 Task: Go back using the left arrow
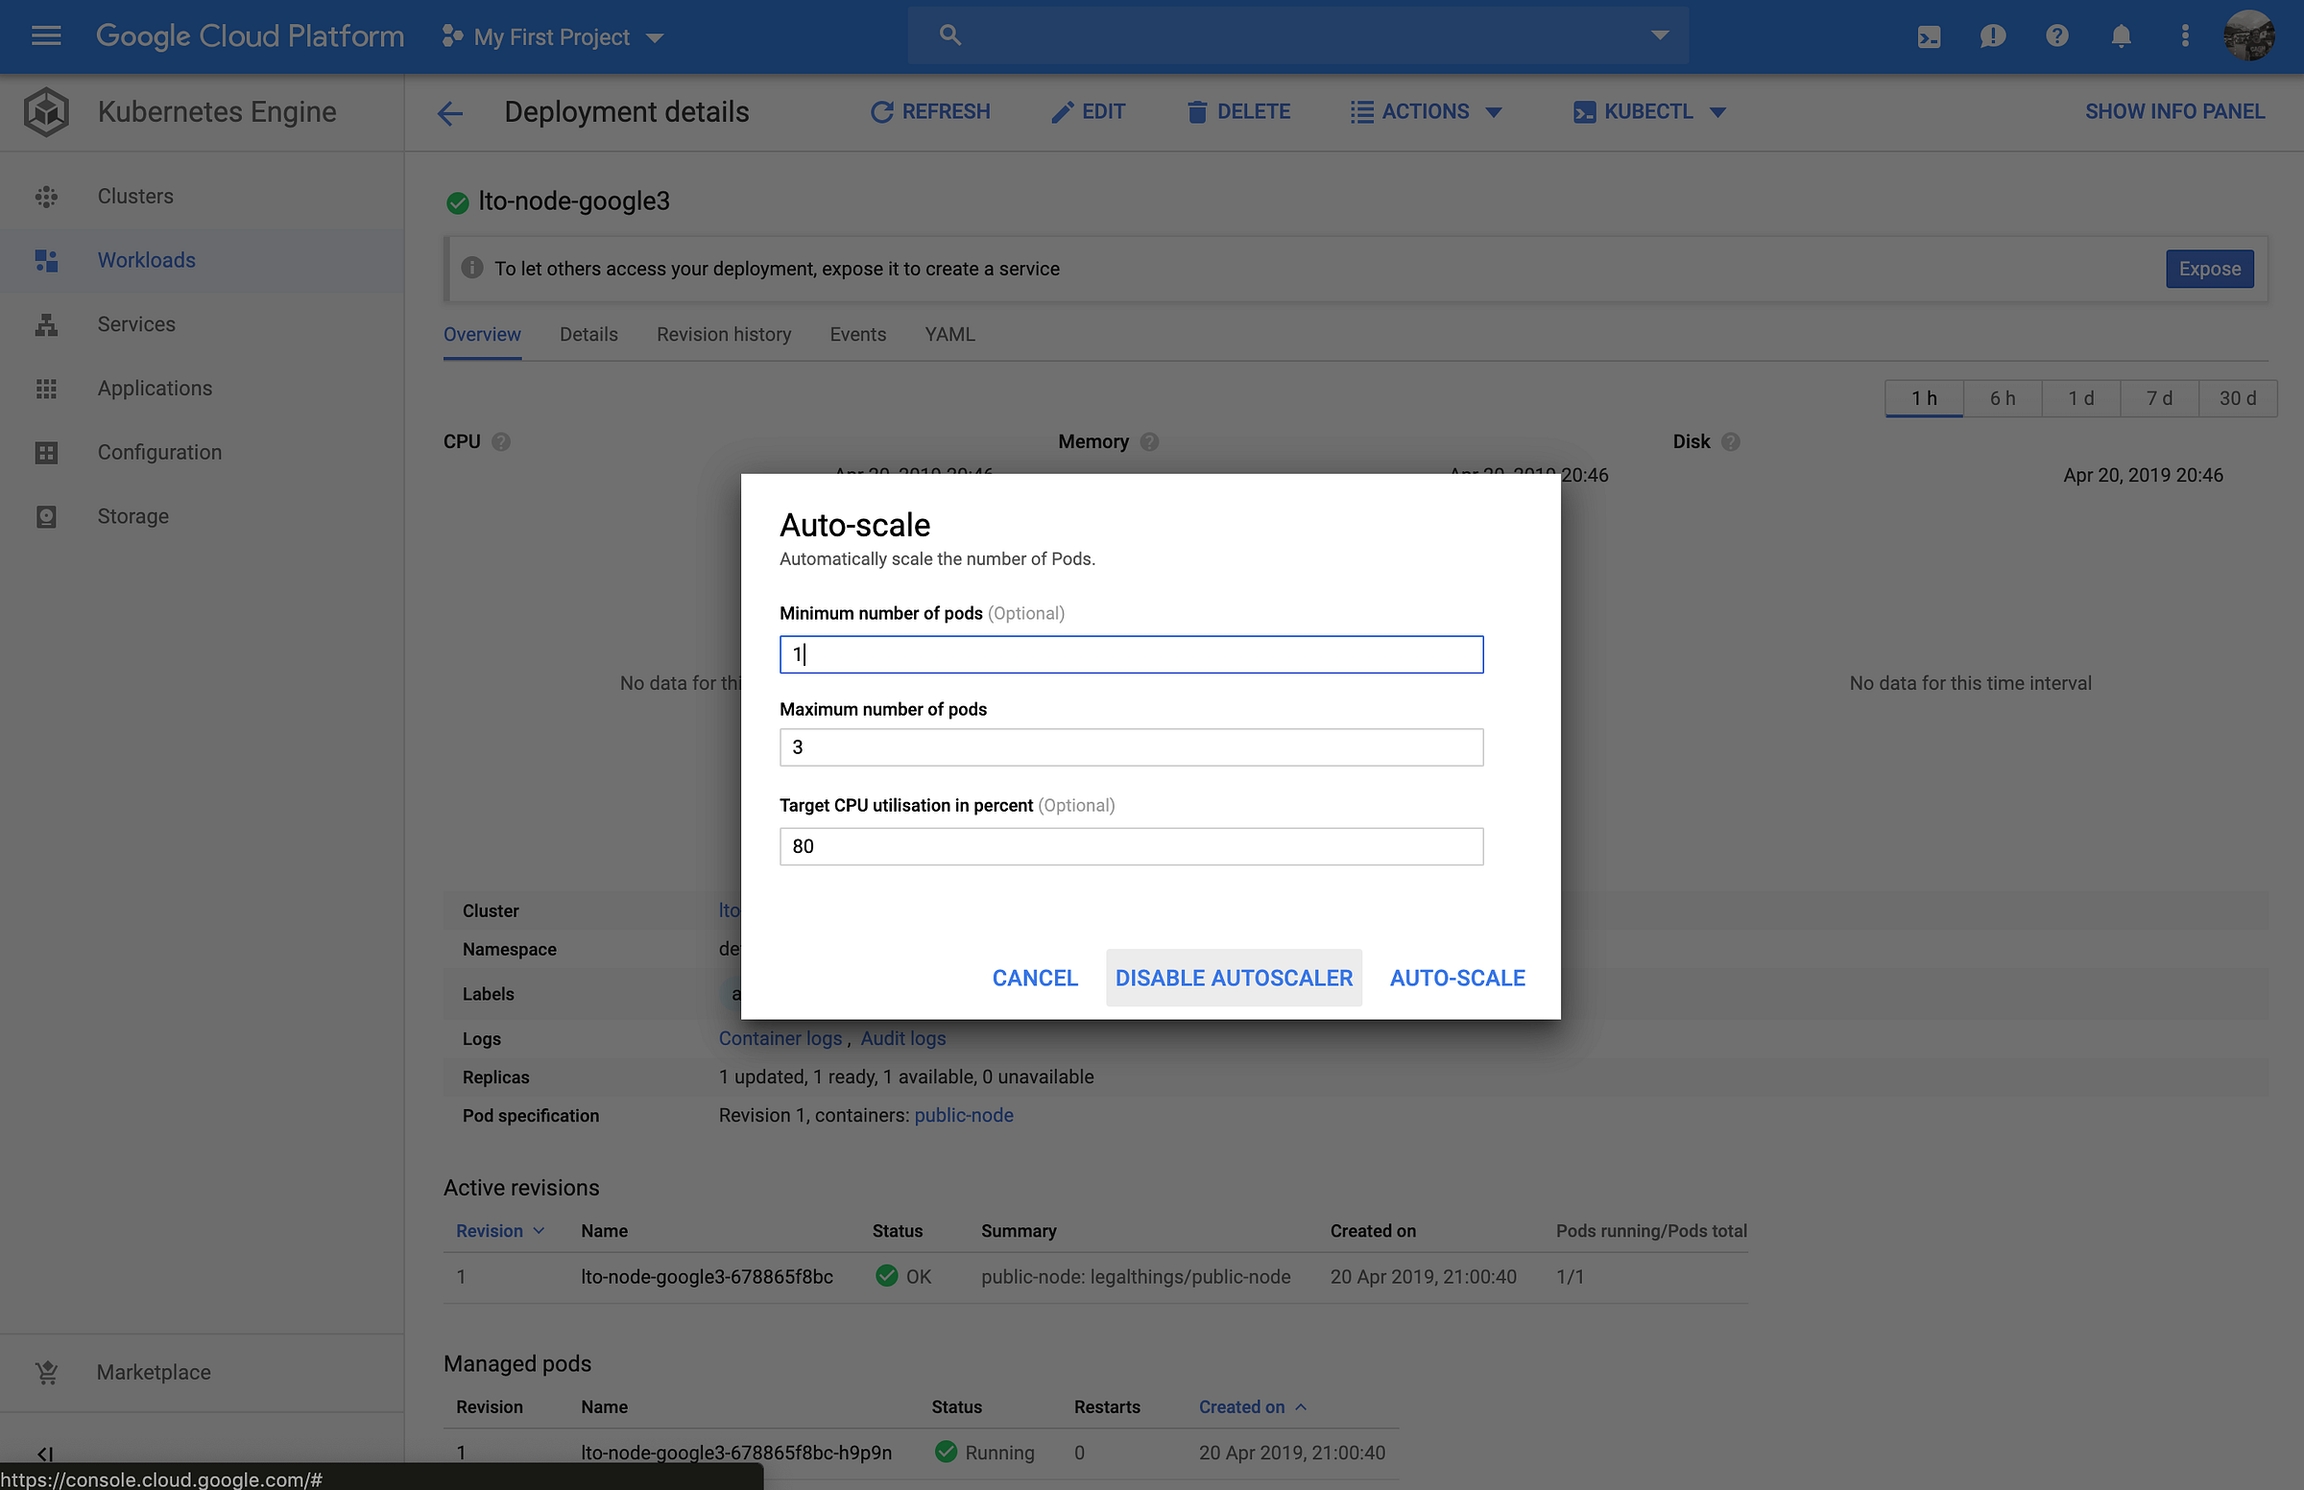(x=450, y=113)
